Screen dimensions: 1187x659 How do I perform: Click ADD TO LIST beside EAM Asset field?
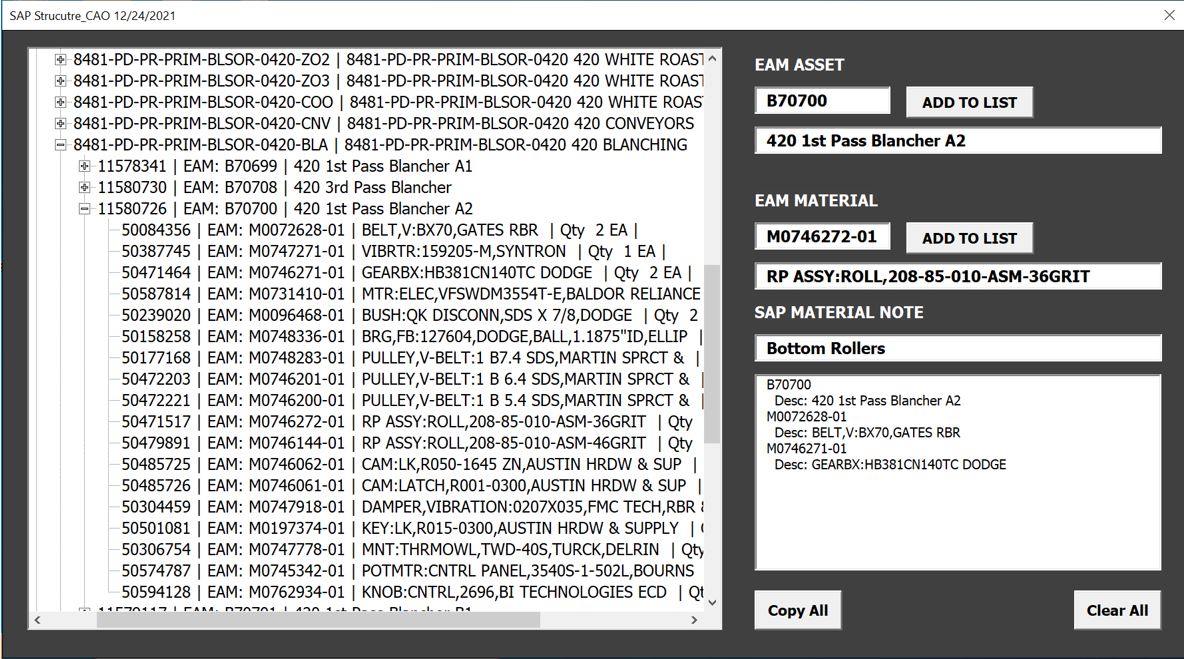[968, 102]
